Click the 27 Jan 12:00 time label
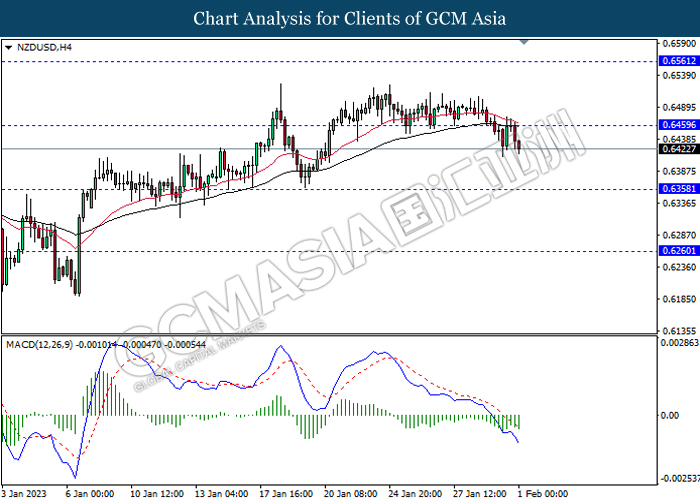Screen dimensions: 700x500 [x=480, y=494]
